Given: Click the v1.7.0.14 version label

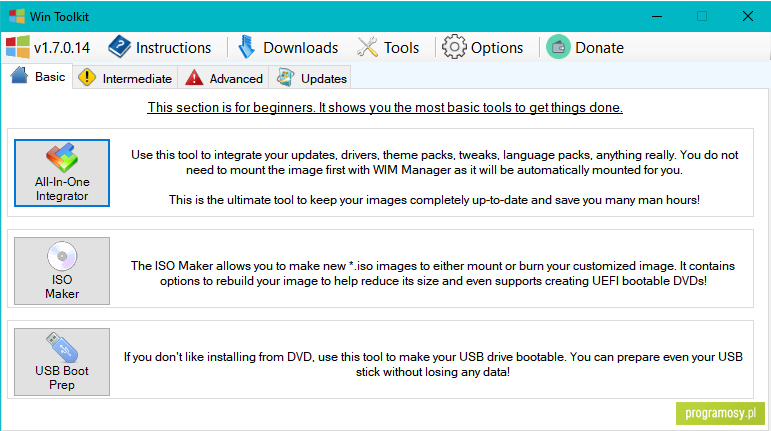Looking at the screenshot, I should pos(62,48).
